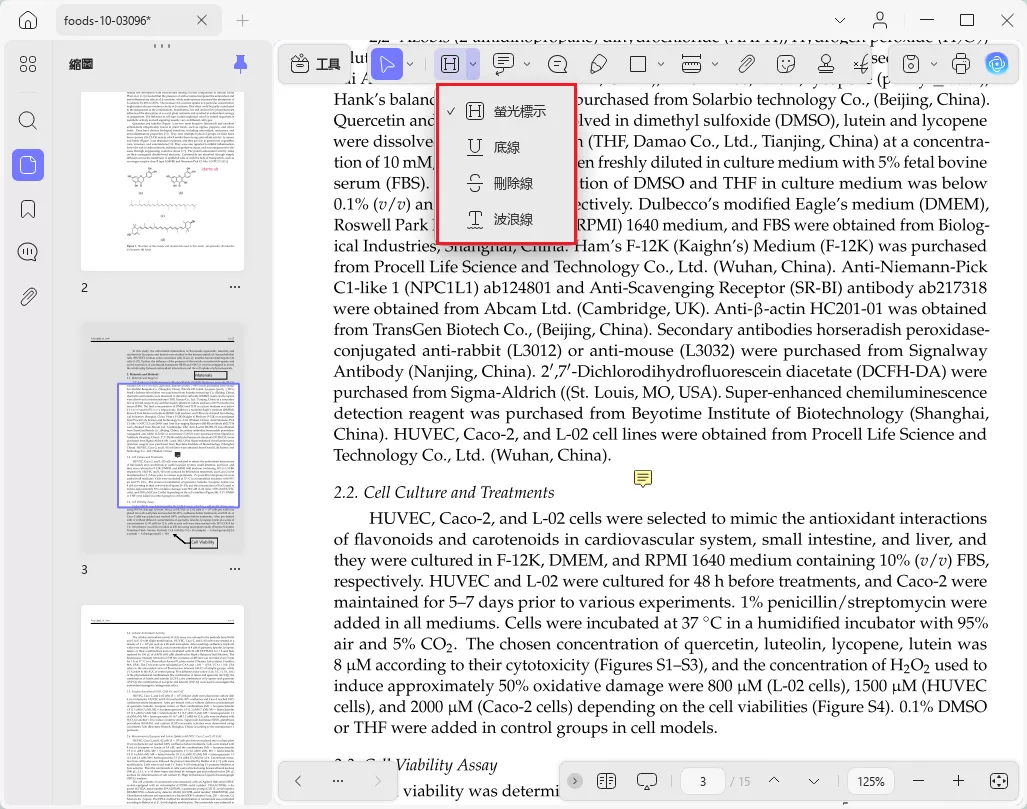Click the 工具 tools button
The width and height of the screenshot is (1027, 809).
(x=316, y=64)
